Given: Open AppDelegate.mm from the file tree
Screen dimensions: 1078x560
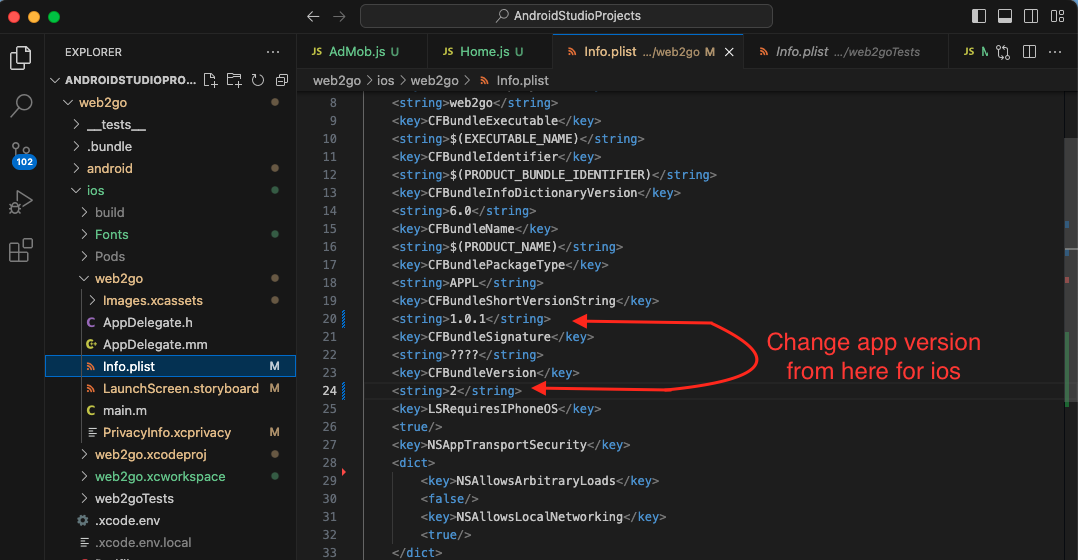Looking at the screenshot, I should tap(154, 344).
